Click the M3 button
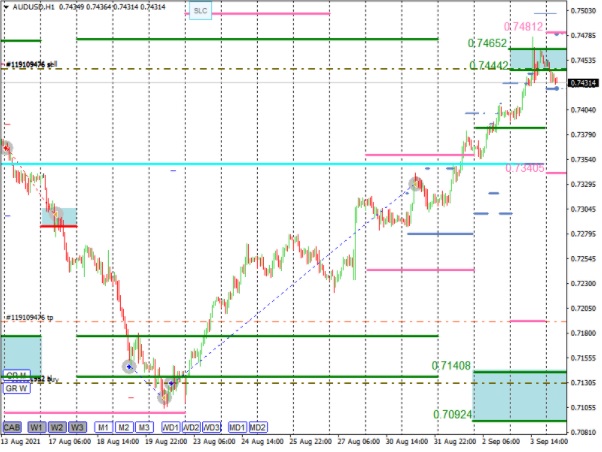Viewport: 602px width, 452px height. pos(144,426)
